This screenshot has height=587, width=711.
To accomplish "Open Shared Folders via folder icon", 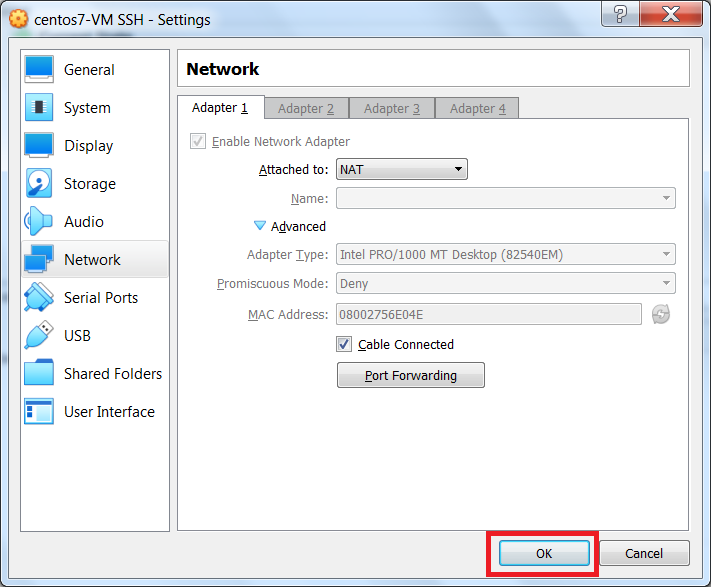I will pyautogui.click(x=39, y=373).
